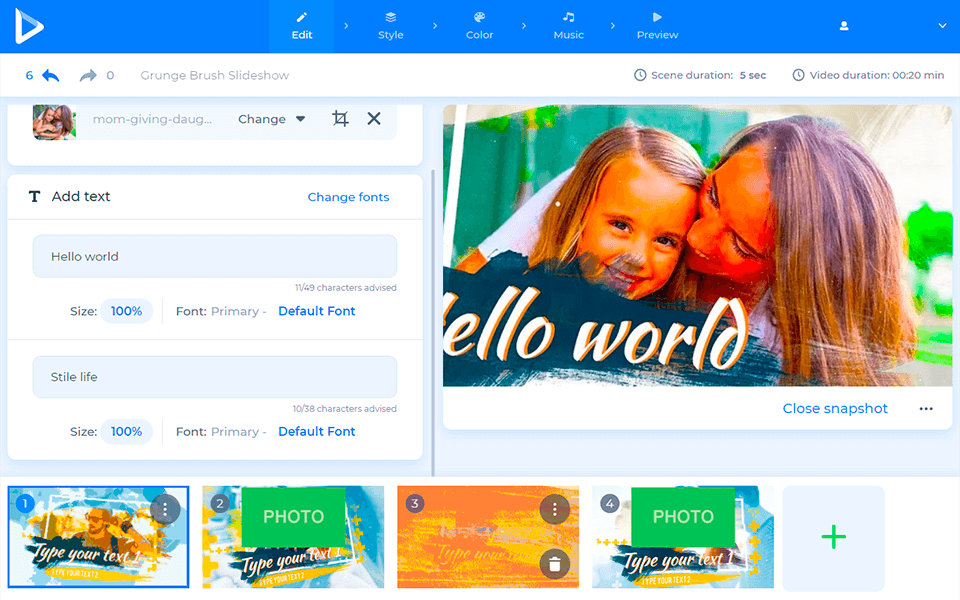Open Size 100% selector for Stile life
Screen dimensions: 960x600
pos(126,432)
